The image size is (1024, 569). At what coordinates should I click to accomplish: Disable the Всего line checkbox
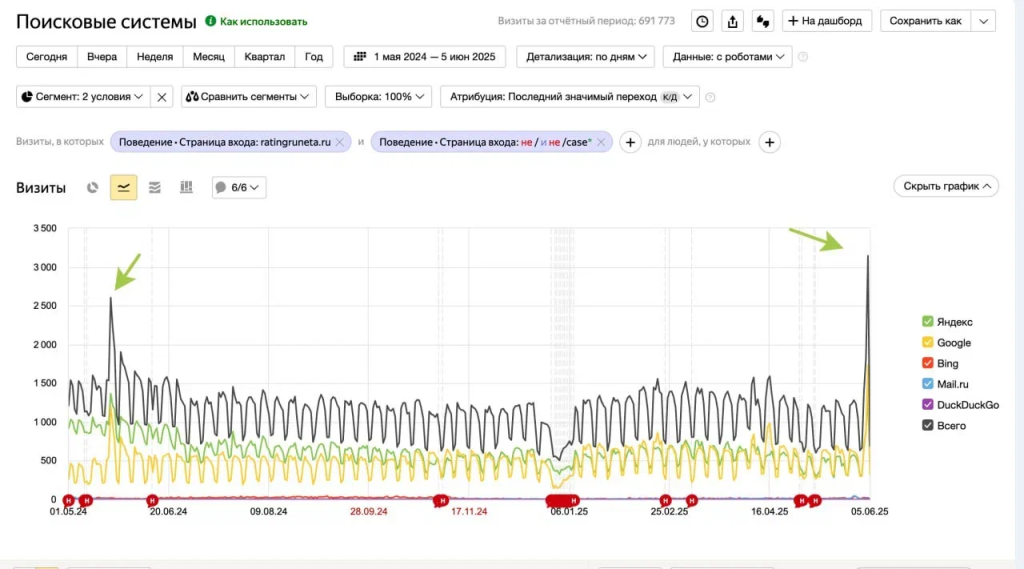tap(928, 426)
